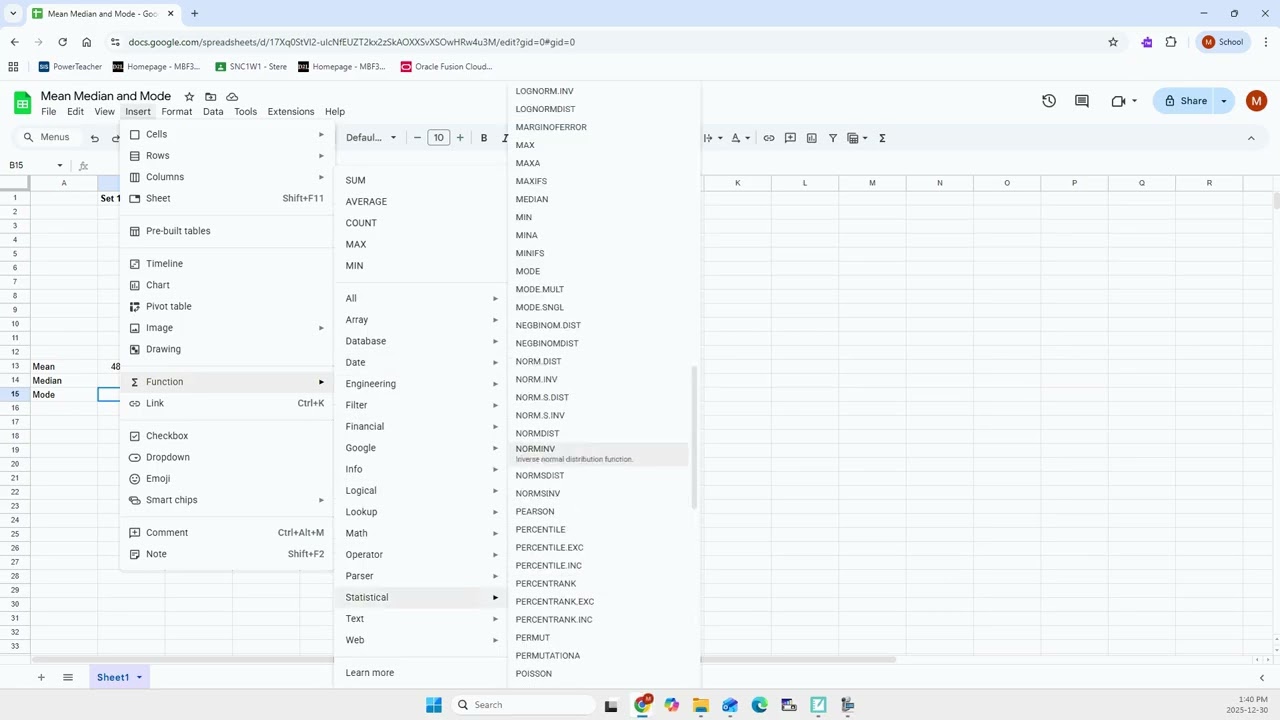Select MEDIAN in the statistical list

coord(599,199)
